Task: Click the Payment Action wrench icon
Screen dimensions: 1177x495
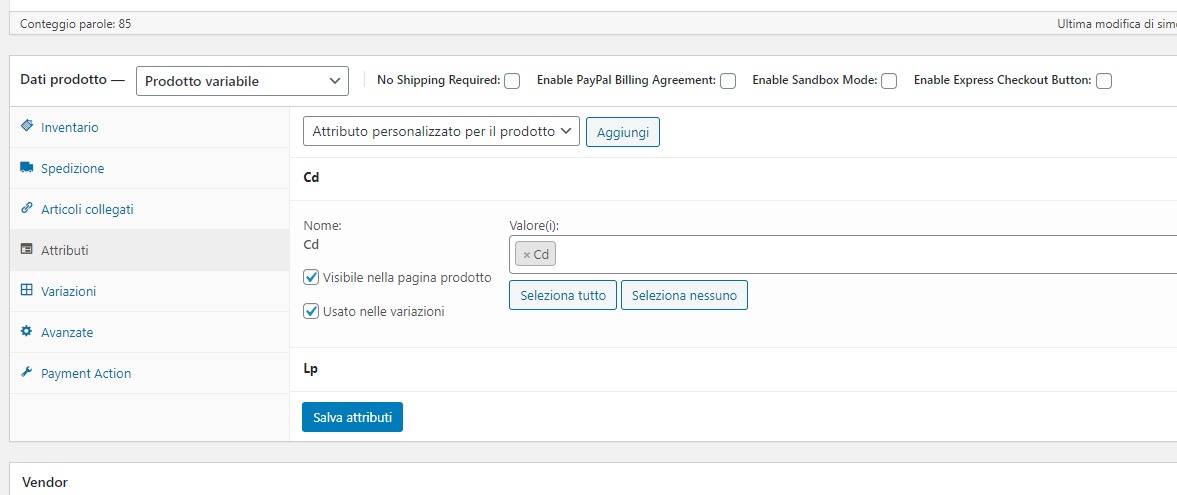Action: [27, 372]
